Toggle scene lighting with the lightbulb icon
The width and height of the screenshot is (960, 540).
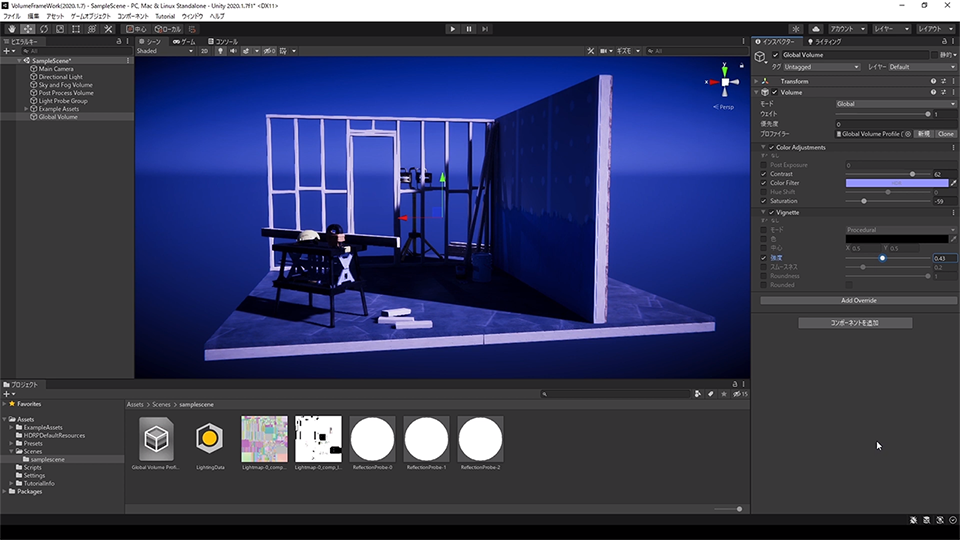[220, 50]
